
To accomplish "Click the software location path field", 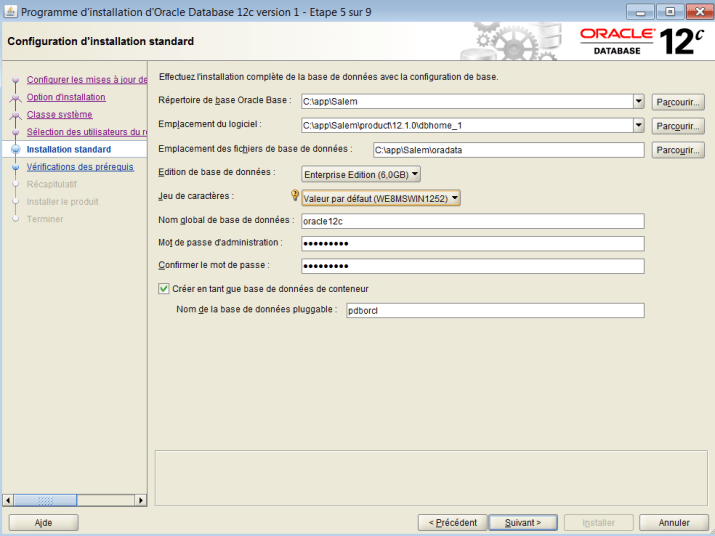I will (467, 125).
